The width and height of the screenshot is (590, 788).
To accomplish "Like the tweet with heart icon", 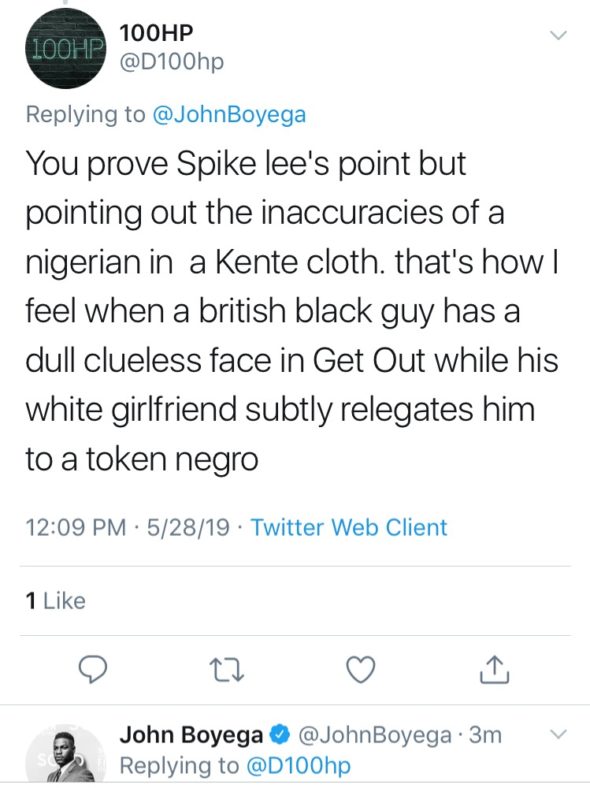I will tap(361, 670).
